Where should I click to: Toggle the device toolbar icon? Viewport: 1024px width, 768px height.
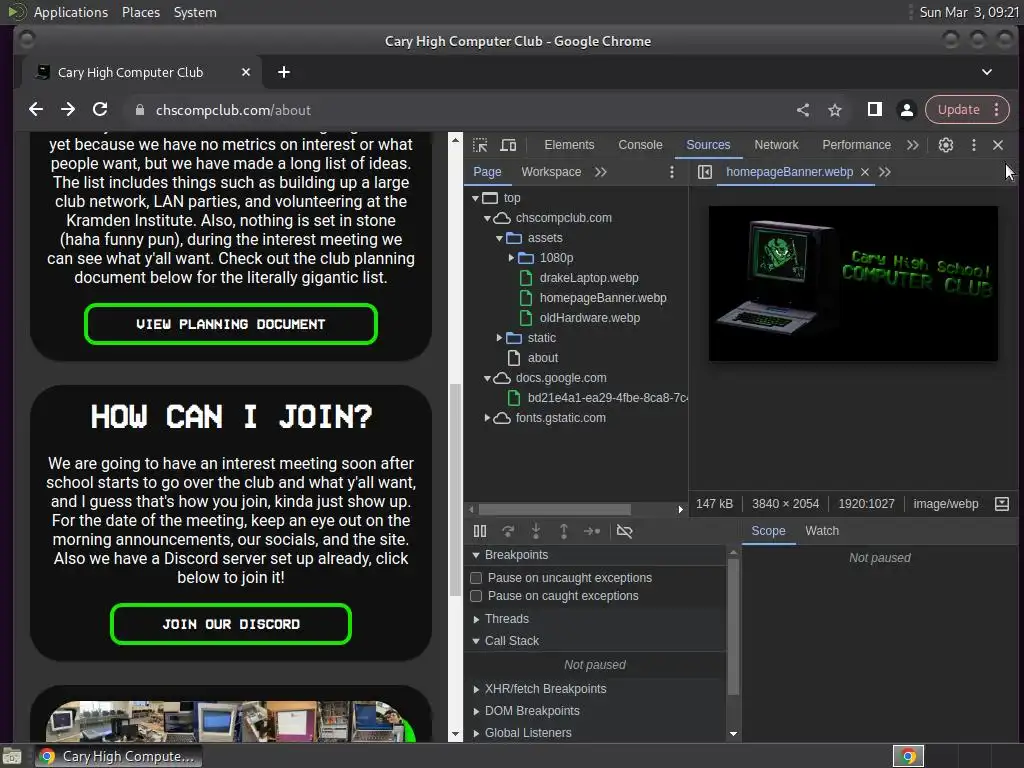508,145
